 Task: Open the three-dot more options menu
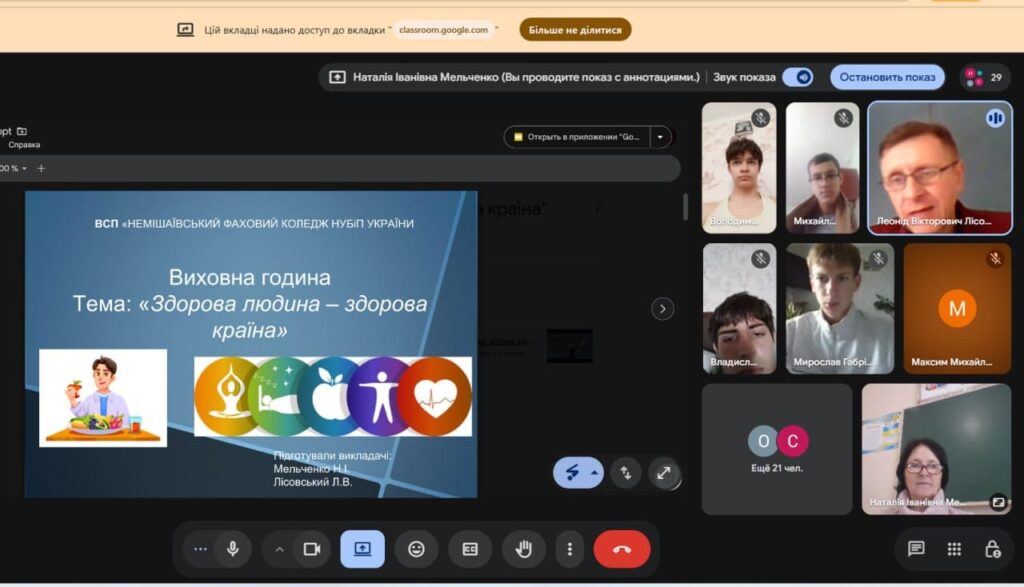point(569,549)
